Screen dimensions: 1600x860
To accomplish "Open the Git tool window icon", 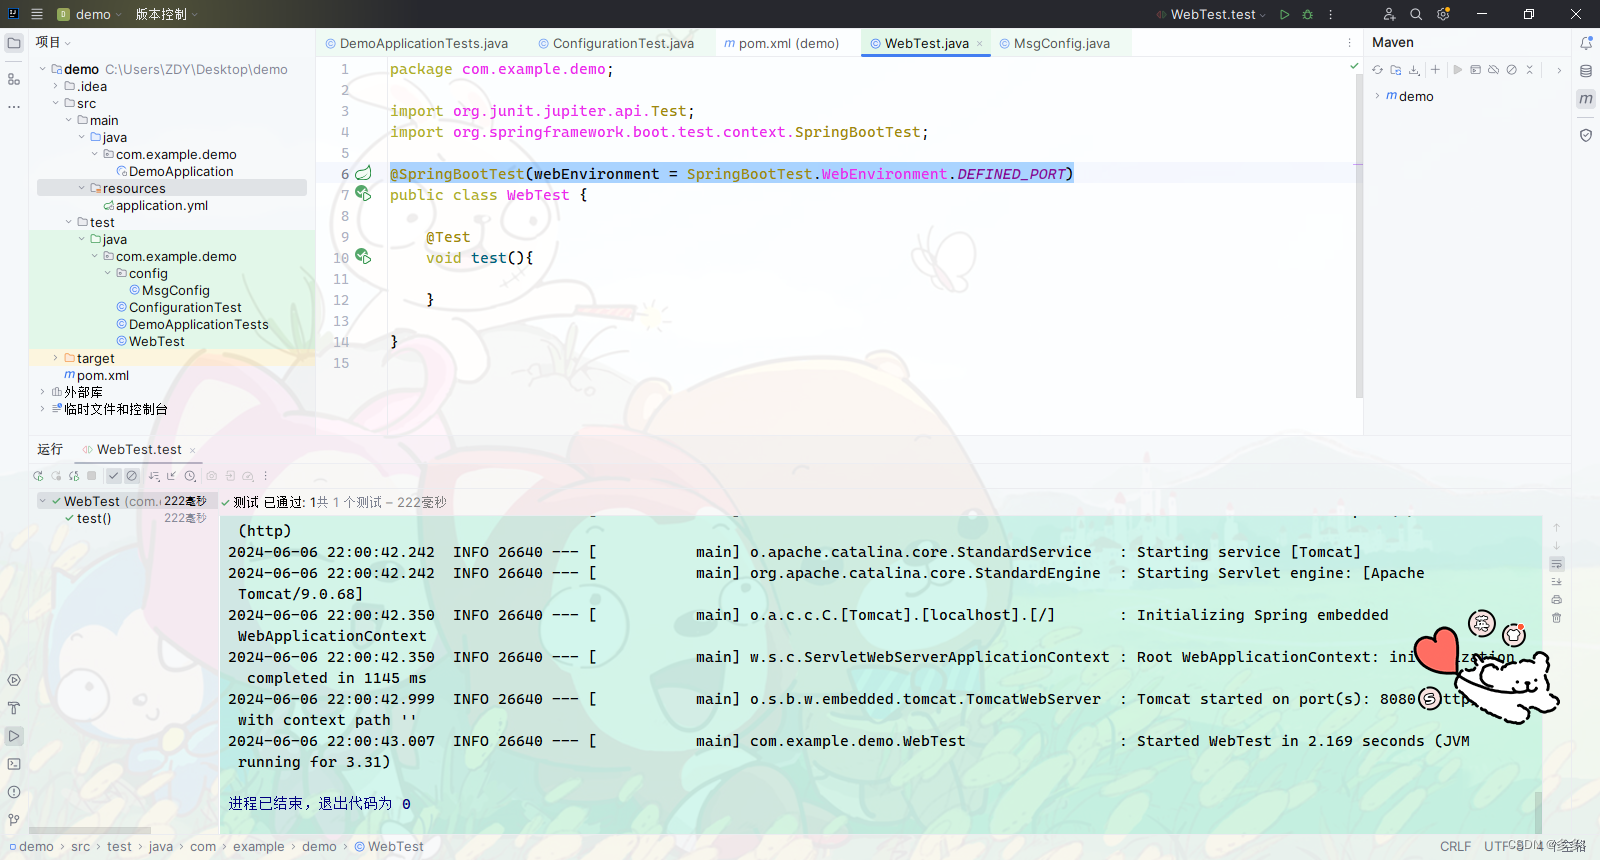I will pos(14,820).
